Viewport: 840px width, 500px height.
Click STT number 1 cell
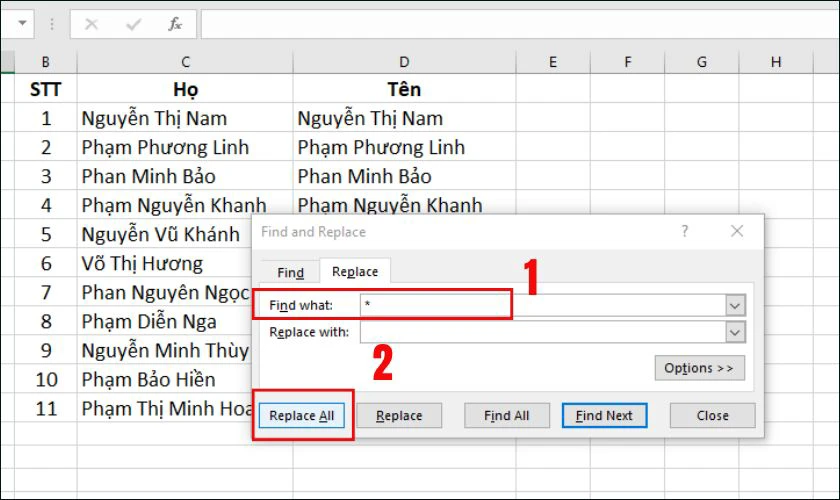click(46, 118)
